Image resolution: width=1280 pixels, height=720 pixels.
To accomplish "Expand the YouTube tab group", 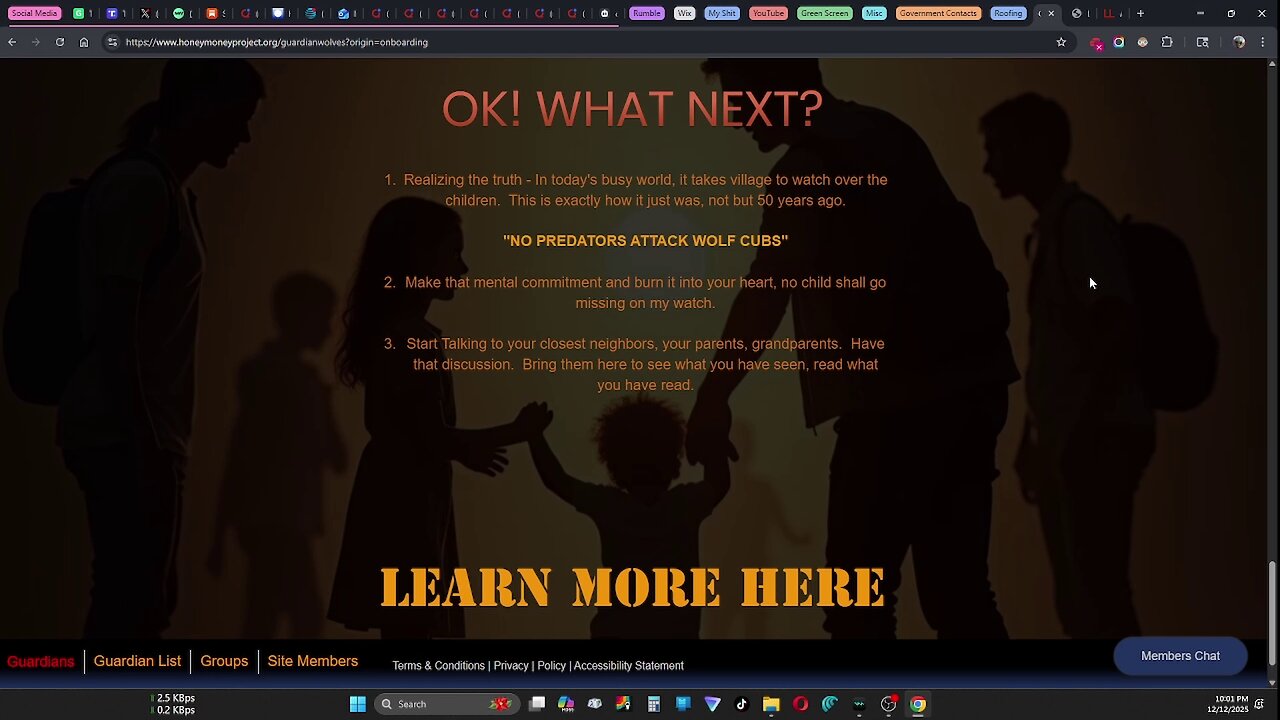I will coord(768,13).
